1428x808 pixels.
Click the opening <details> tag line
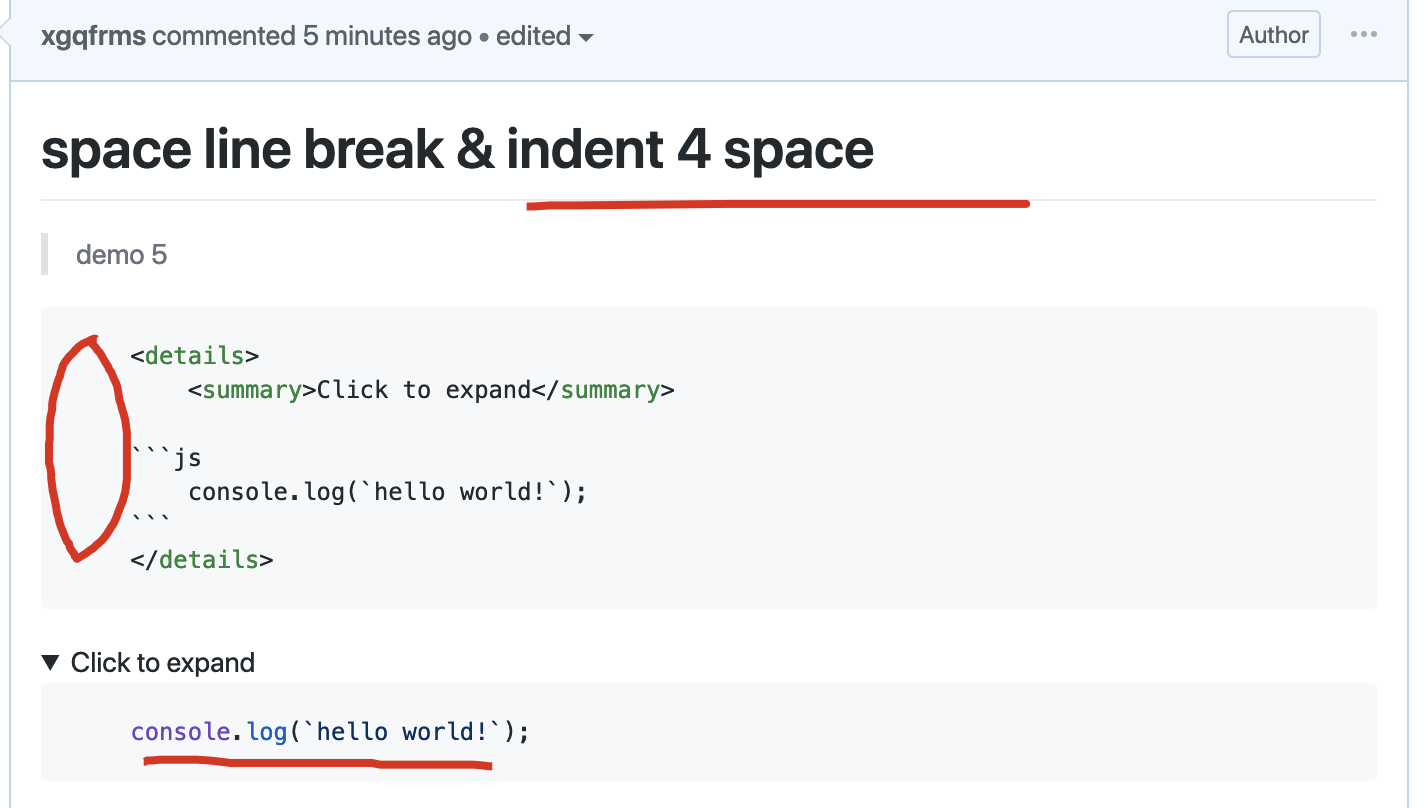coord(195,356)
